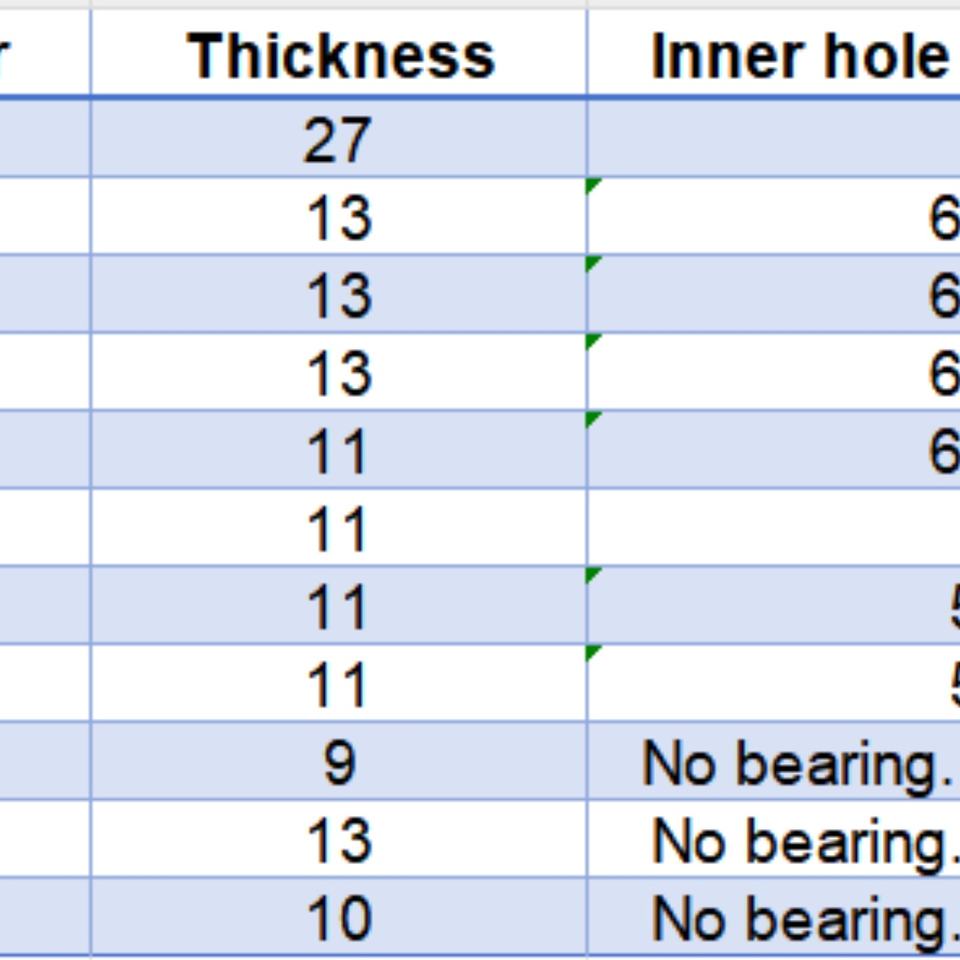Click the 11 directly above Thickness 9
The image size is (960, 960).
338,685
